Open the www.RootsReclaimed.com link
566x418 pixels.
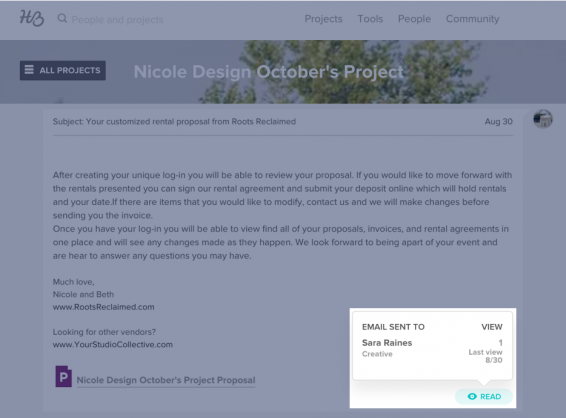(x=104, y=307)
